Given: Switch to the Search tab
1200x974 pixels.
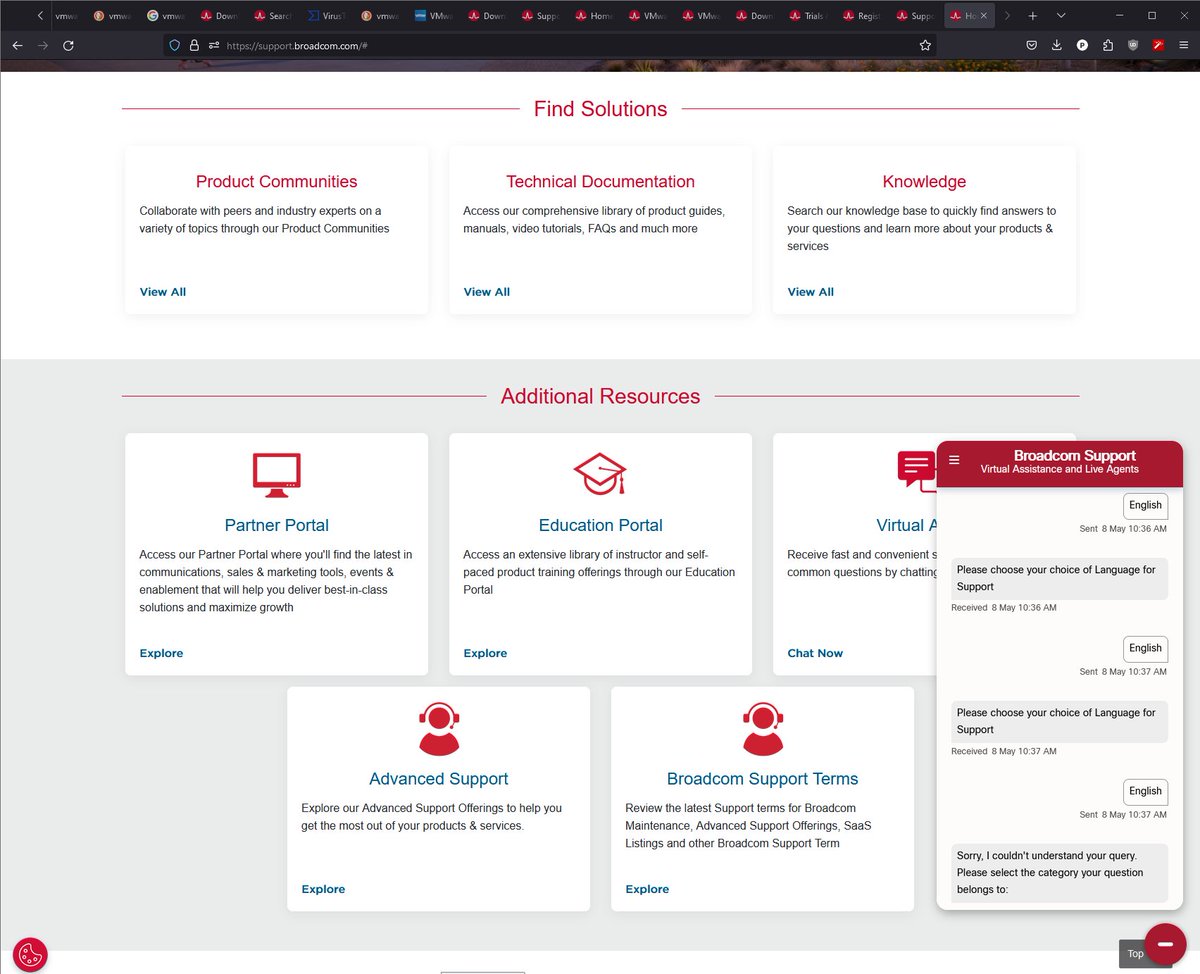Looking at the screenshot, I should tap(272, 16).
